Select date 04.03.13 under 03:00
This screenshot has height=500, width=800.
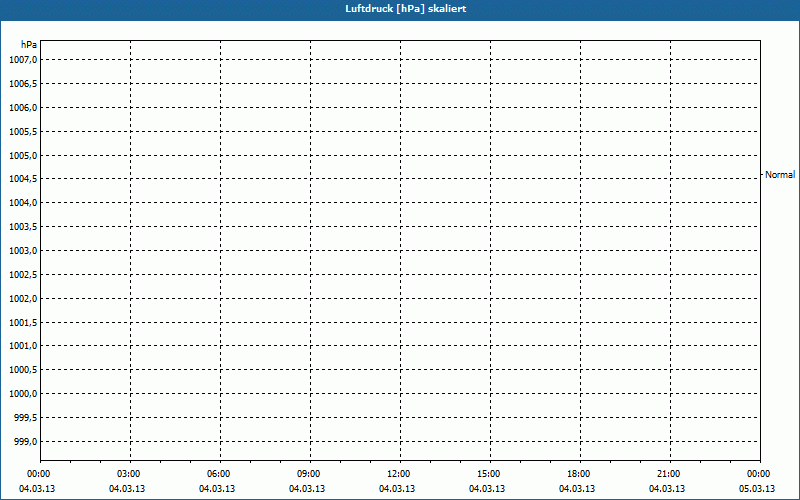[127, 489]
